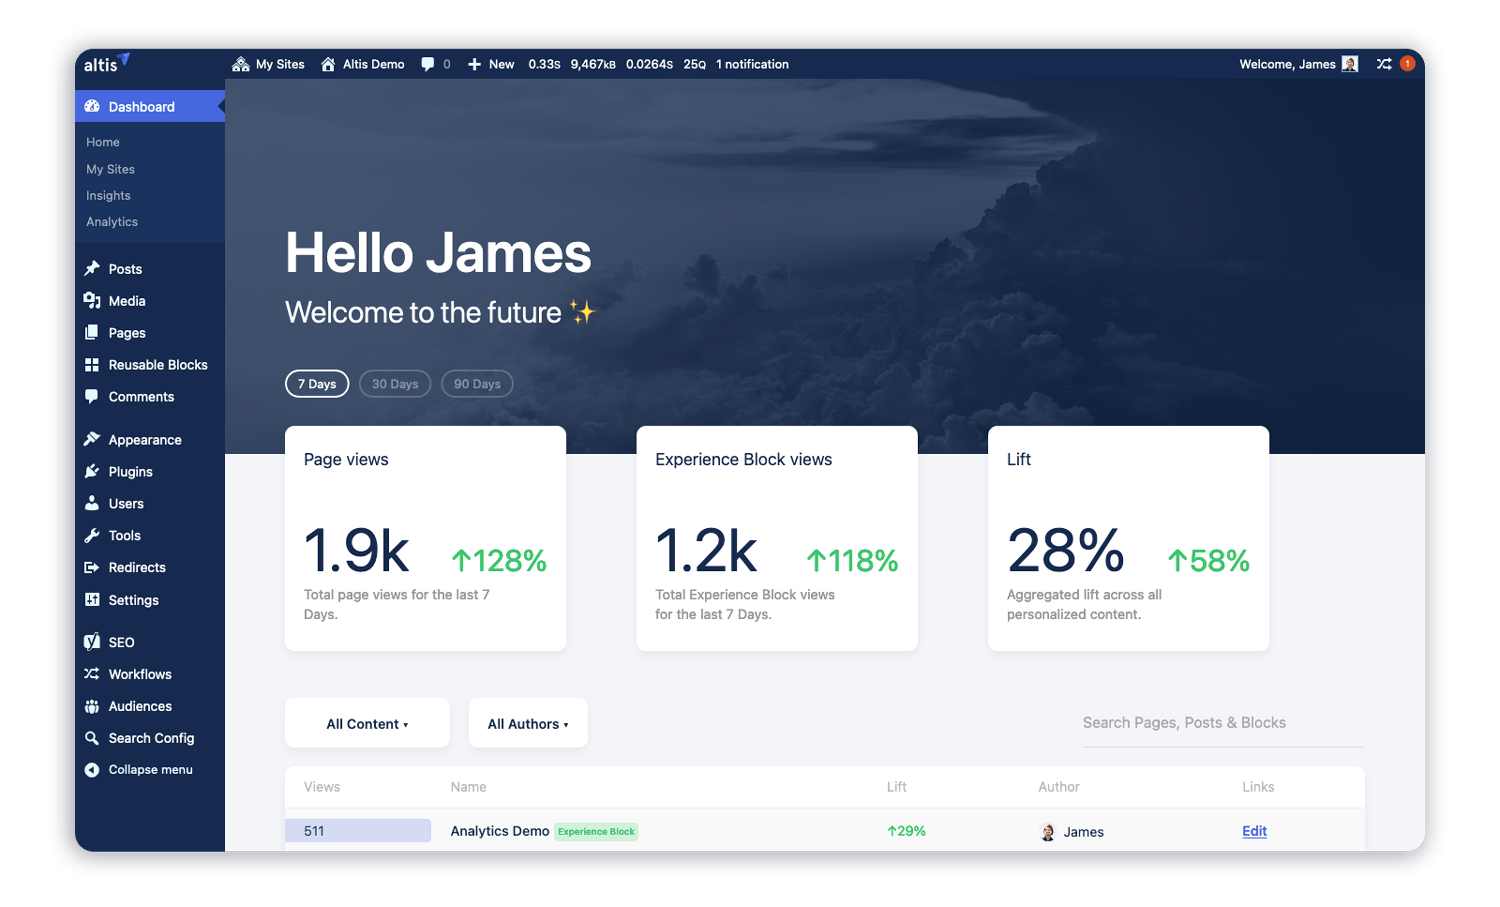Click the Appearance paintbrush icon

(92, 439)
